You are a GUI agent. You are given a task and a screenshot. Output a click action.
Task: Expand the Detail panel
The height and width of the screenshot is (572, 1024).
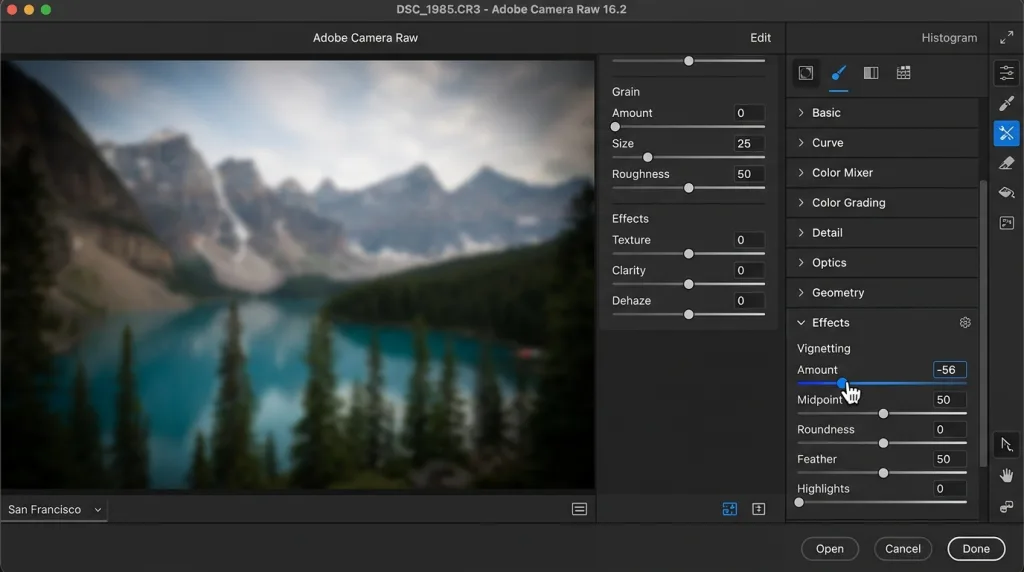point(882,233)
